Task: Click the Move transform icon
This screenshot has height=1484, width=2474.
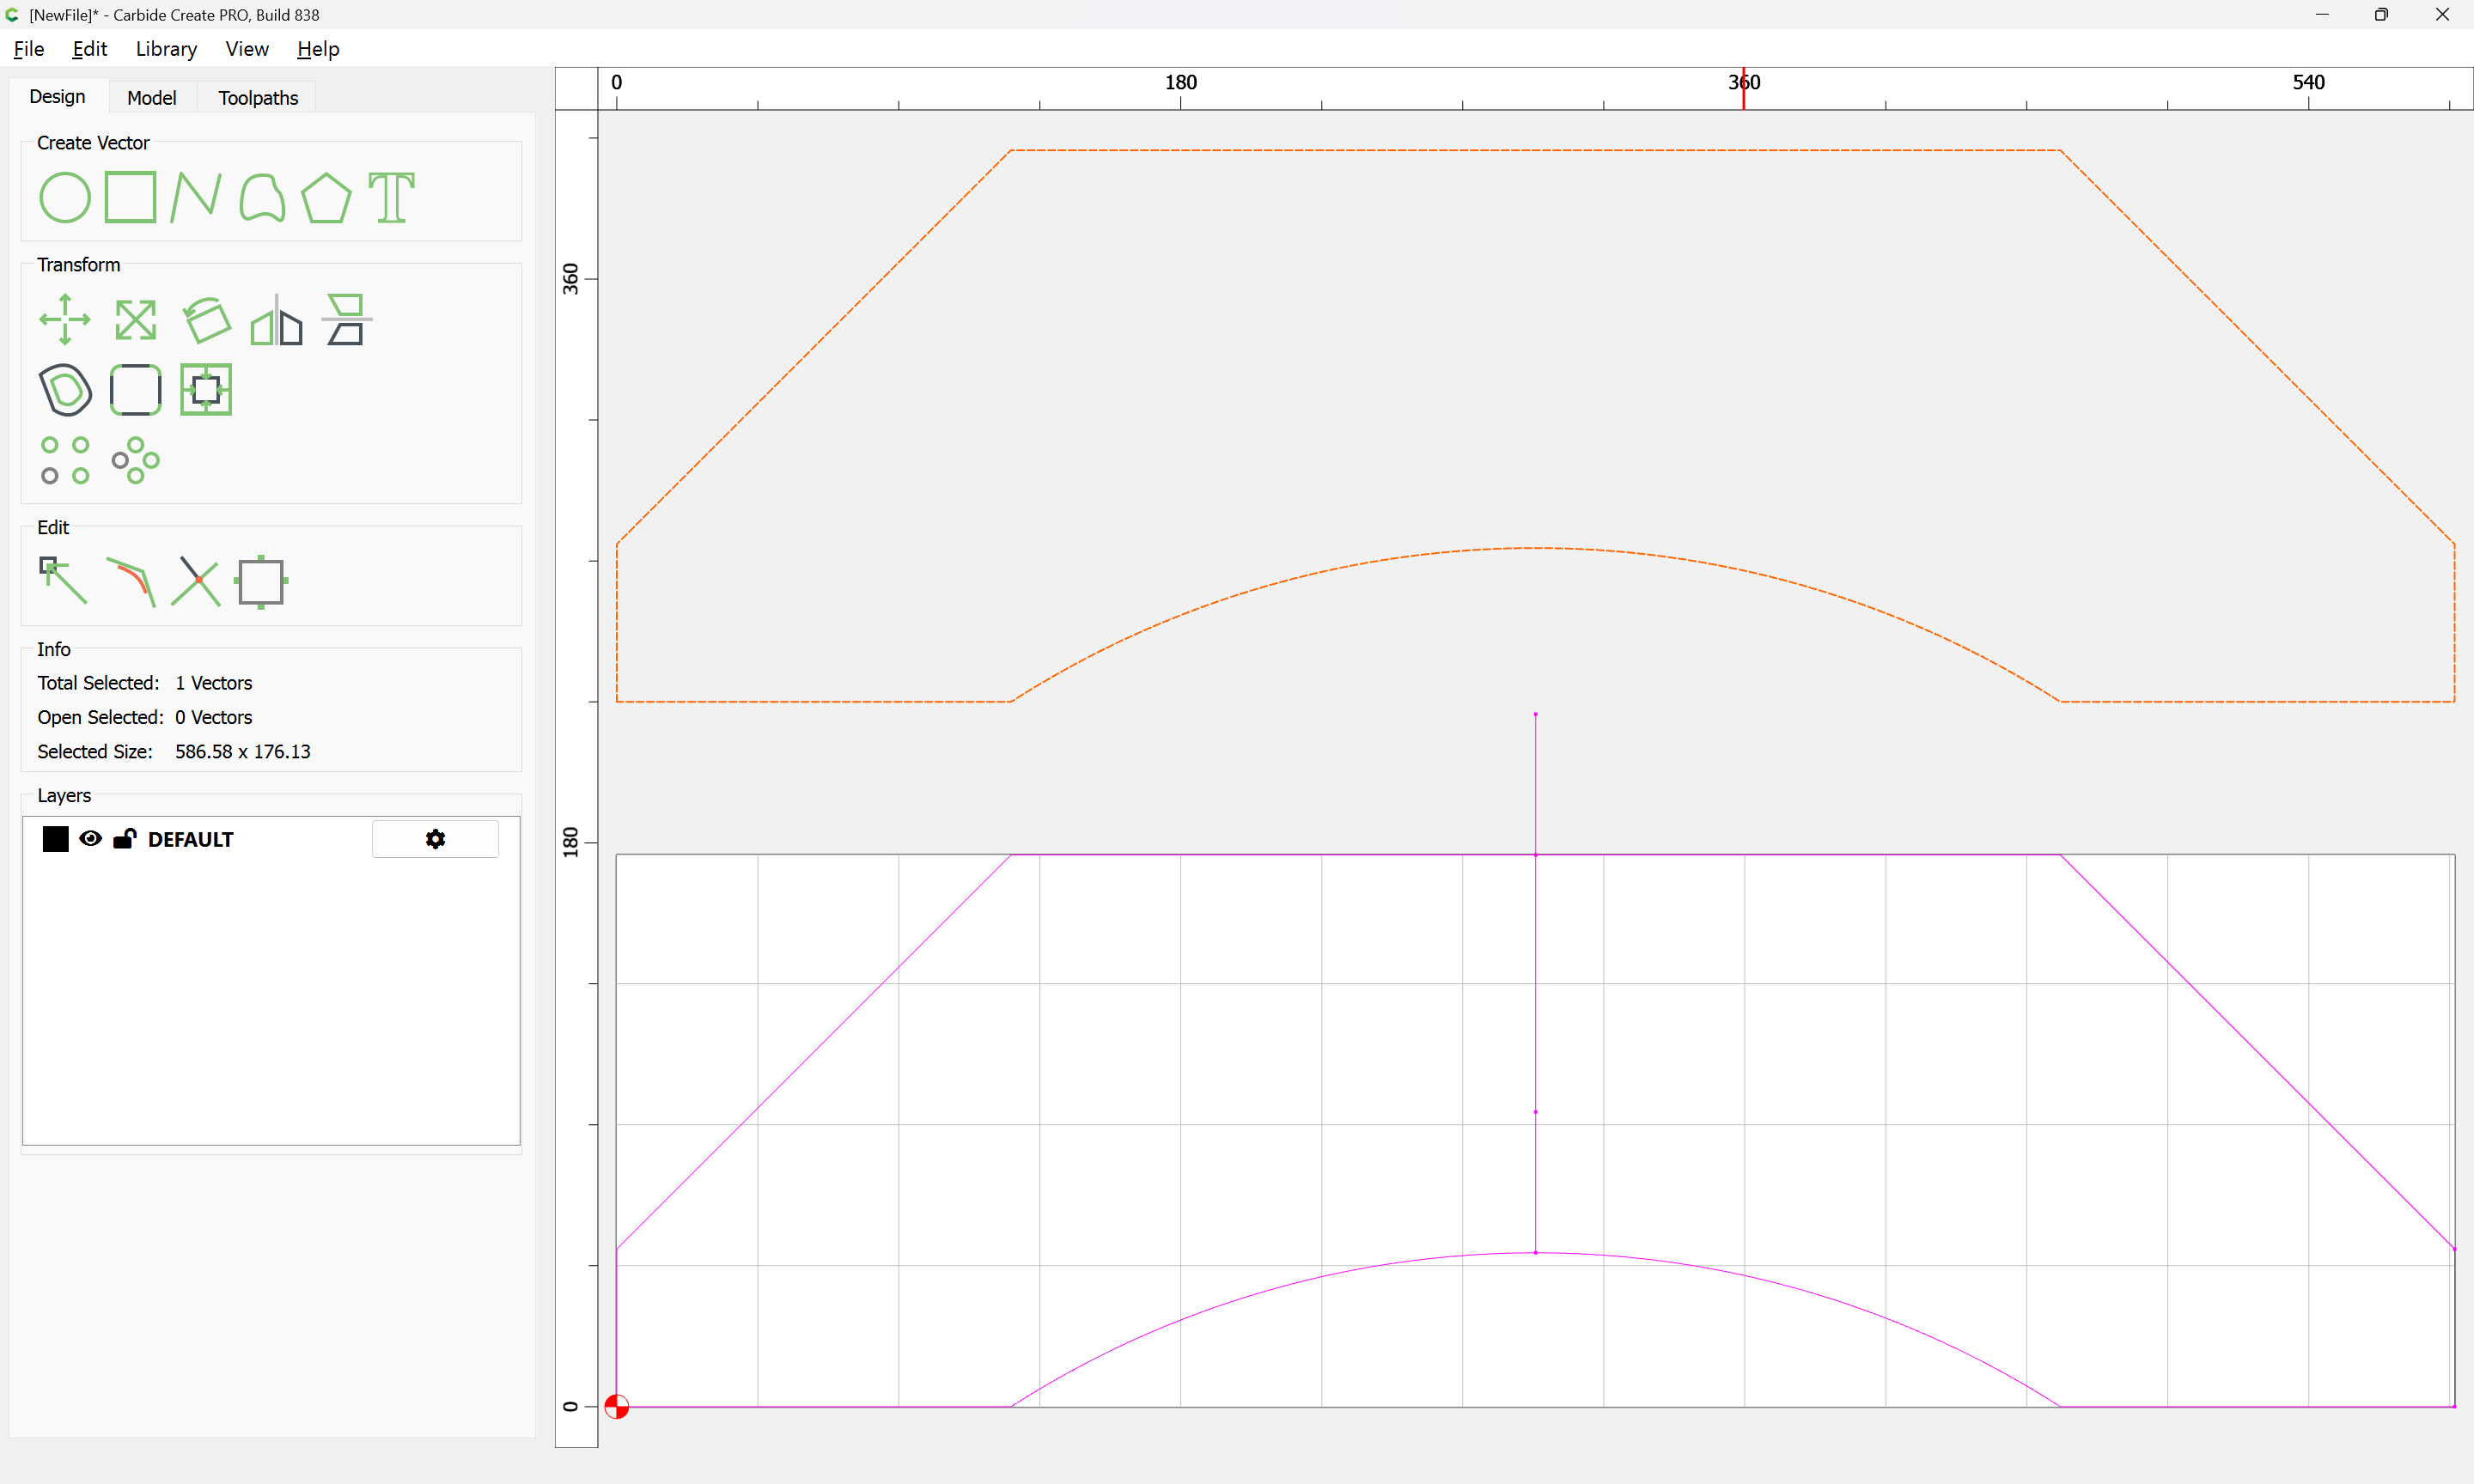Action: pyautogui.click(x=65, y=320)
